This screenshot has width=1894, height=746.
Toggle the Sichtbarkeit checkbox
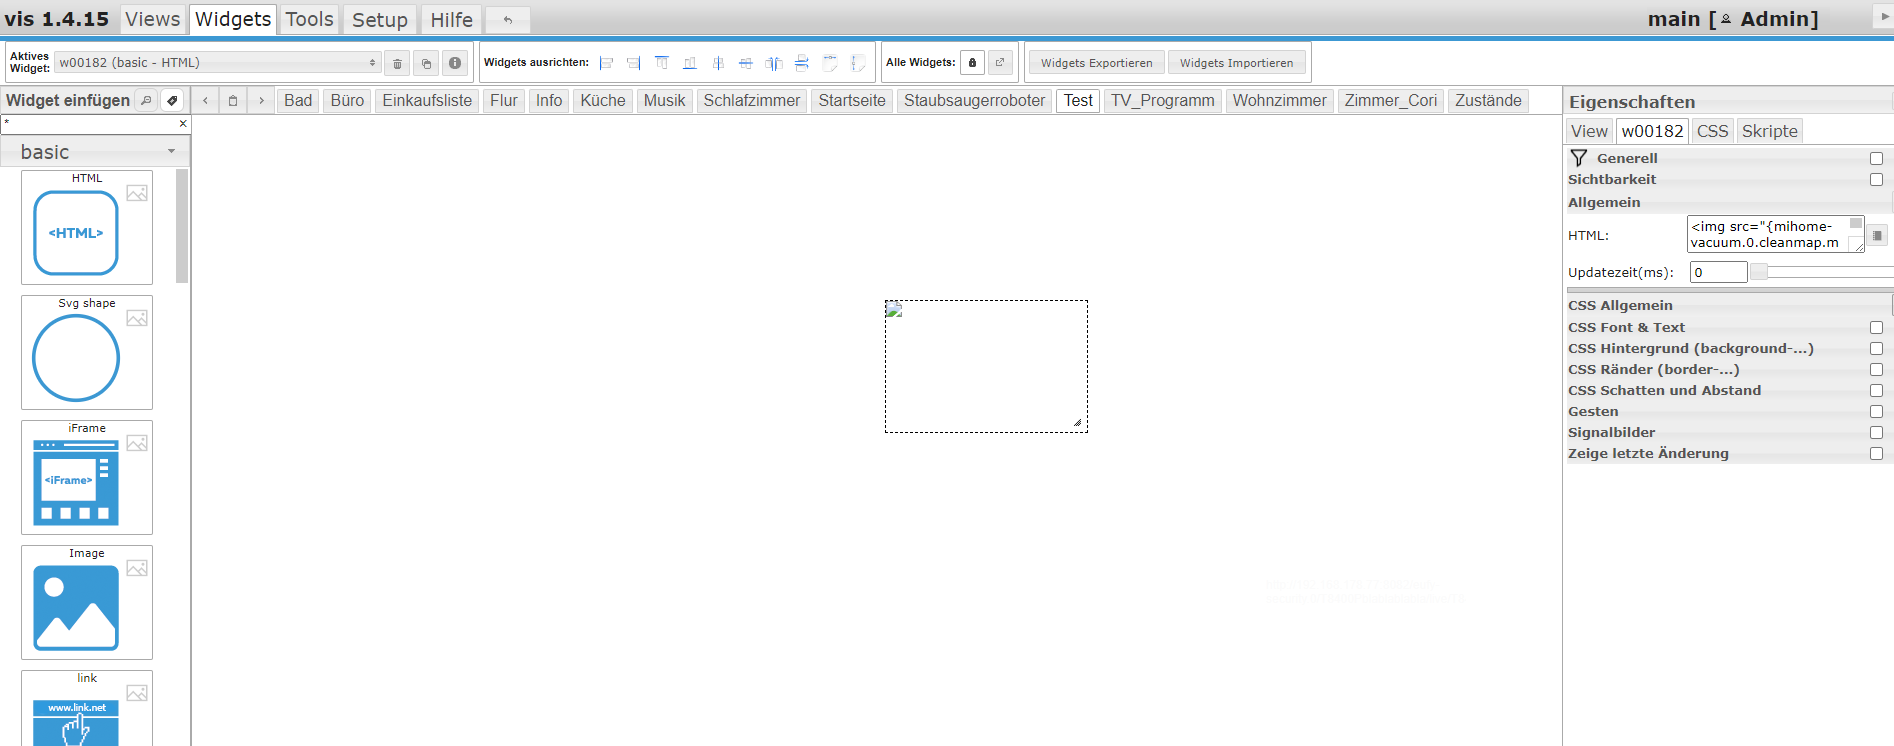pyautogui.click(x=1876, y=180)
